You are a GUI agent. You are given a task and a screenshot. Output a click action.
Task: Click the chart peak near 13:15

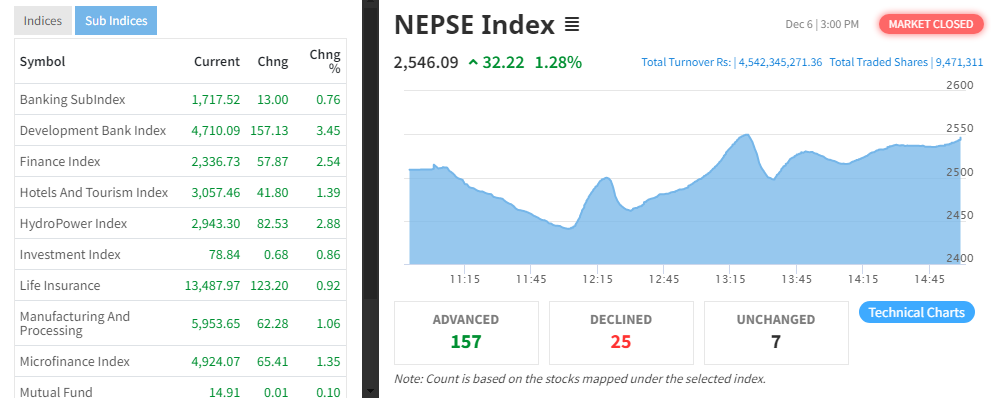[x=746, y=135]
